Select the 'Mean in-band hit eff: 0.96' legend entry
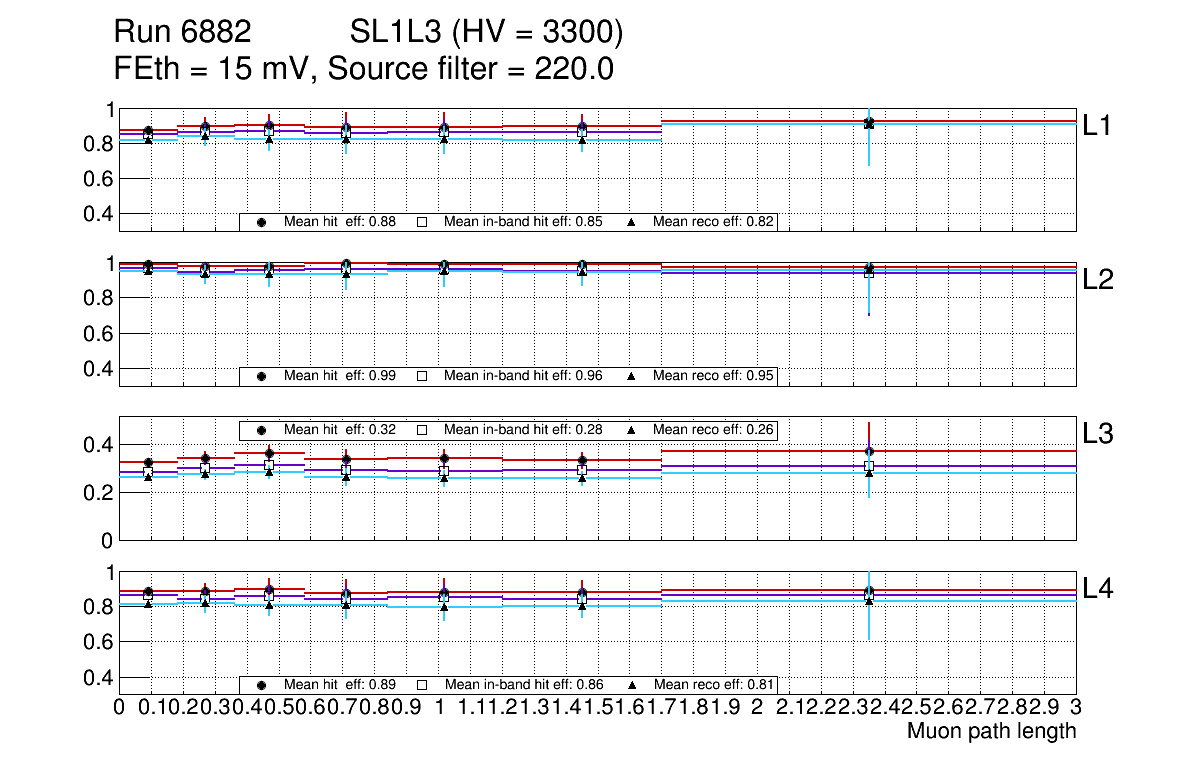This screenshot has height=772, width=1196. pos(522,376)
